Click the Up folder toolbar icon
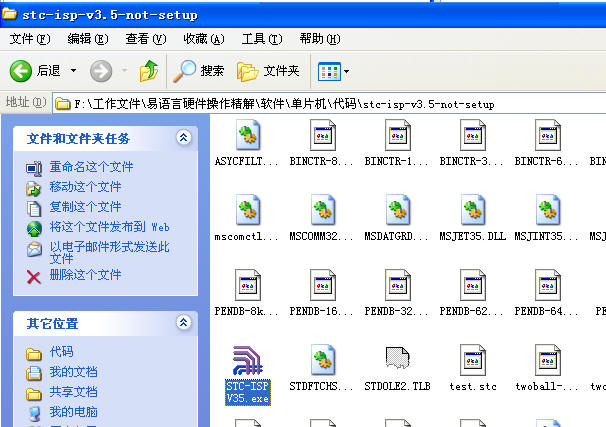Viewport: 606px width, 427px height. (x=149, y=71)
